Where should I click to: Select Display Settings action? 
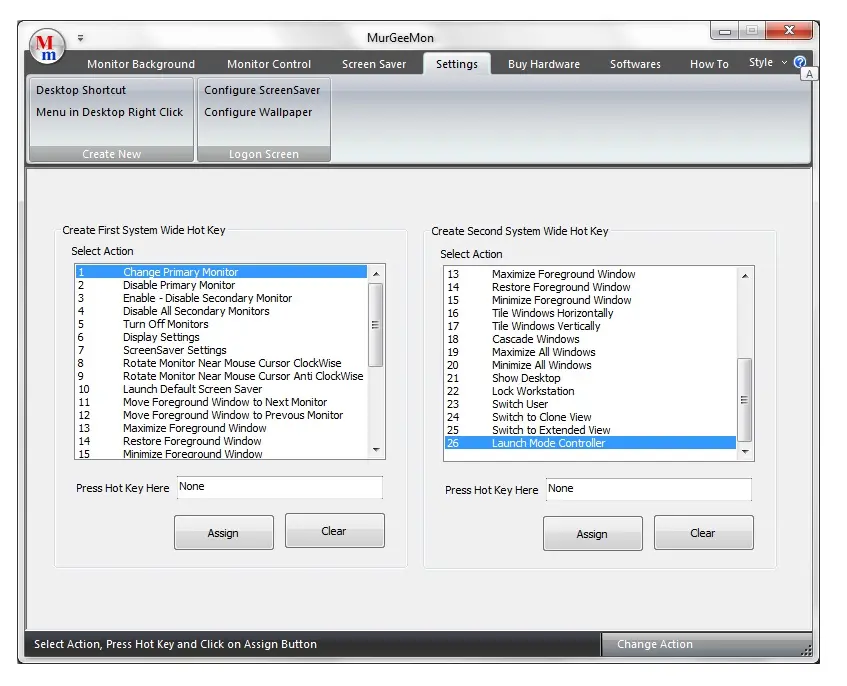tap(221, 337)
